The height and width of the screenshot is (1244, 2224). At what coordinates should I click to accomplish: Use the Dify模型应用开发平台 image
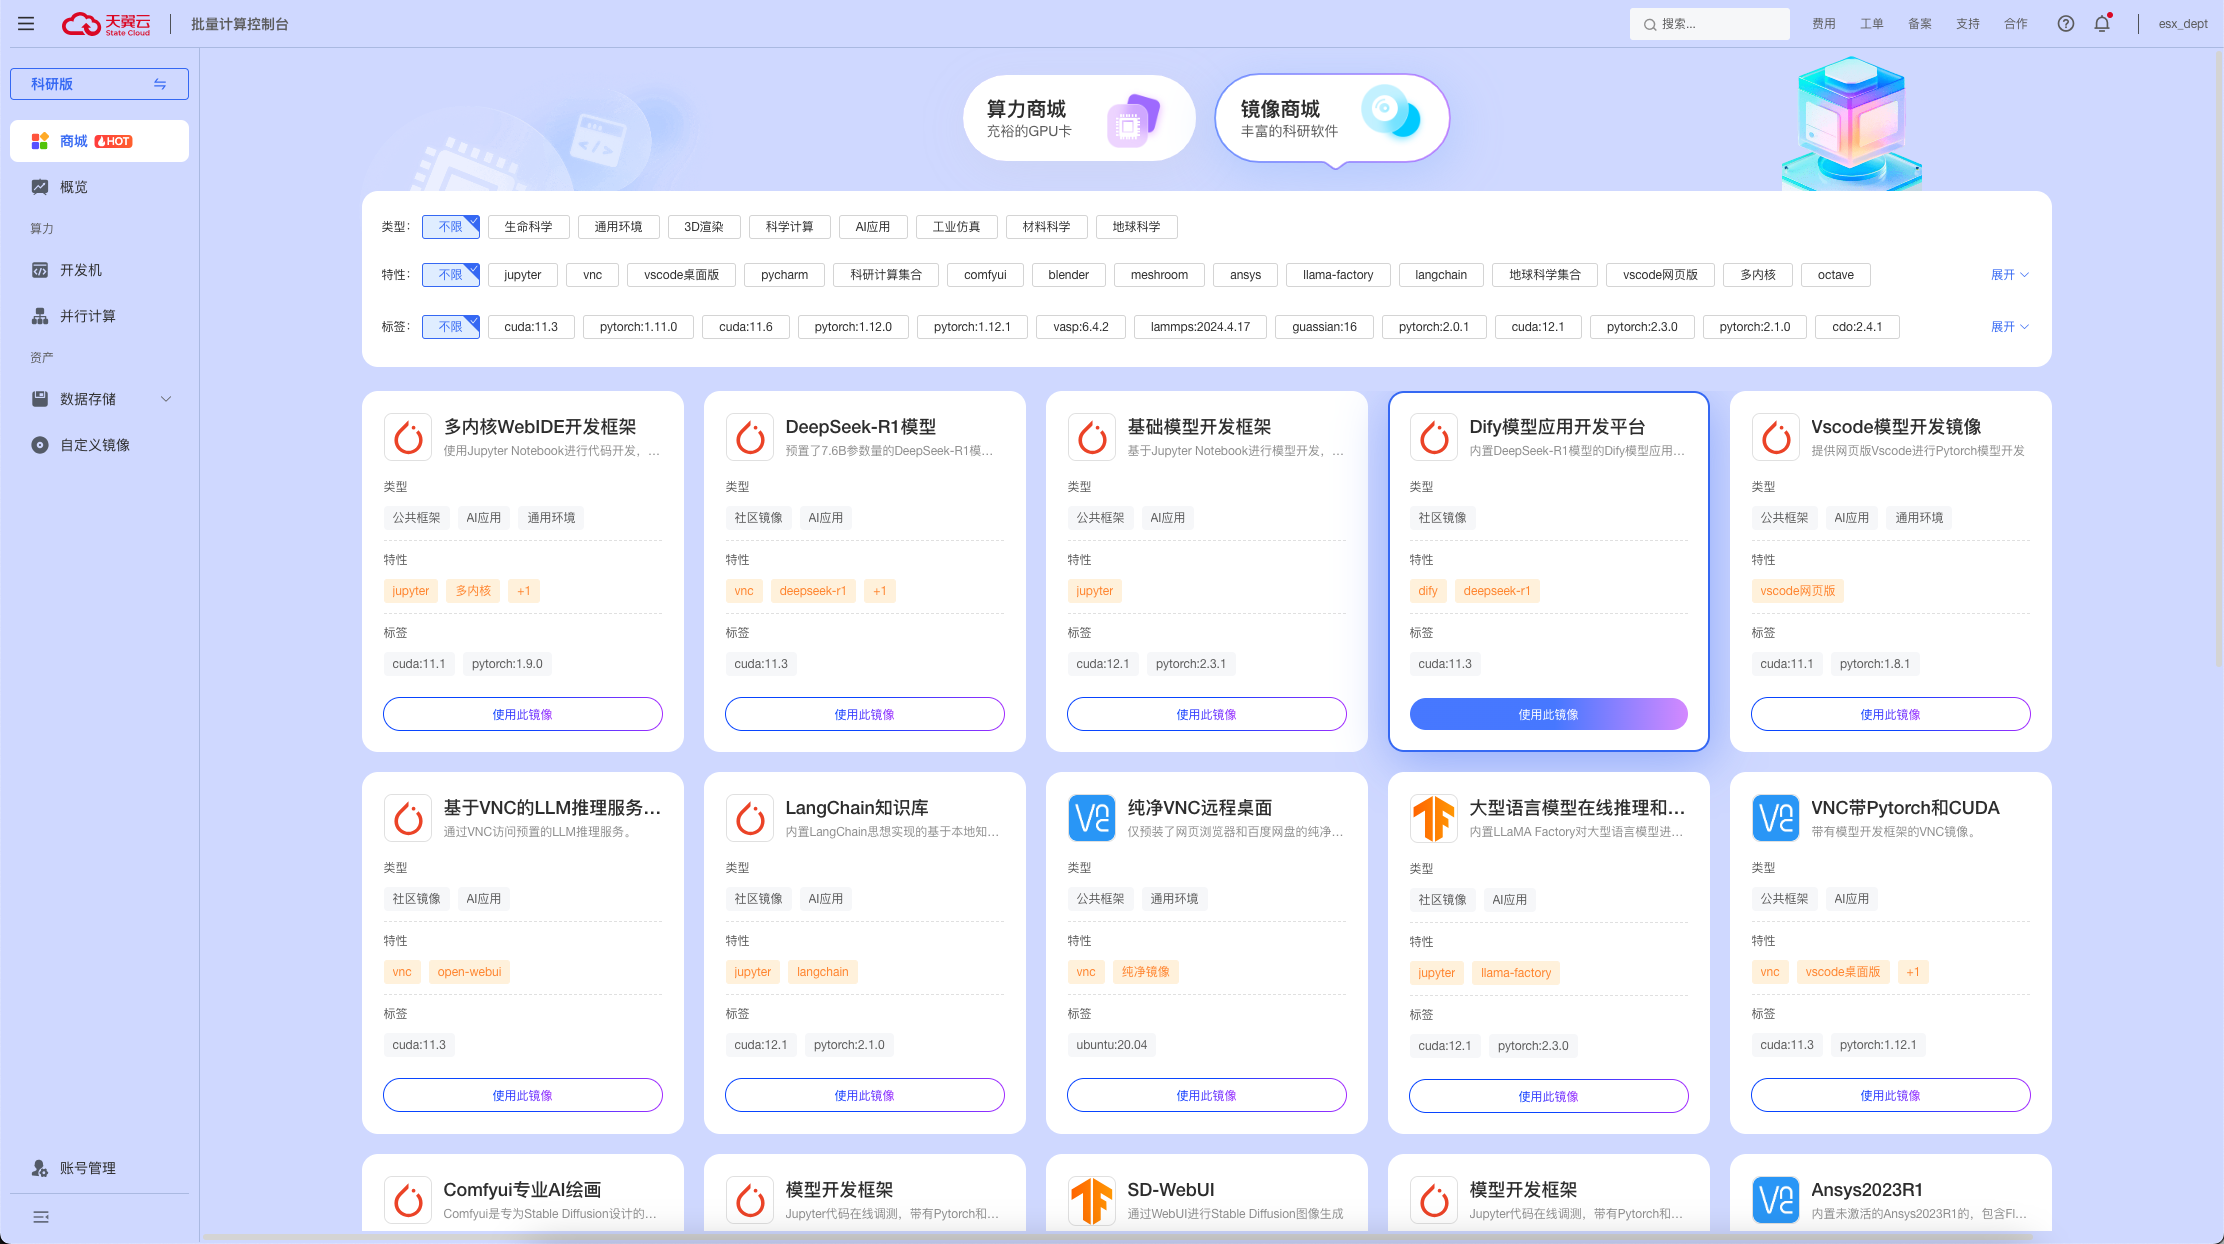tap(1548, 714)
